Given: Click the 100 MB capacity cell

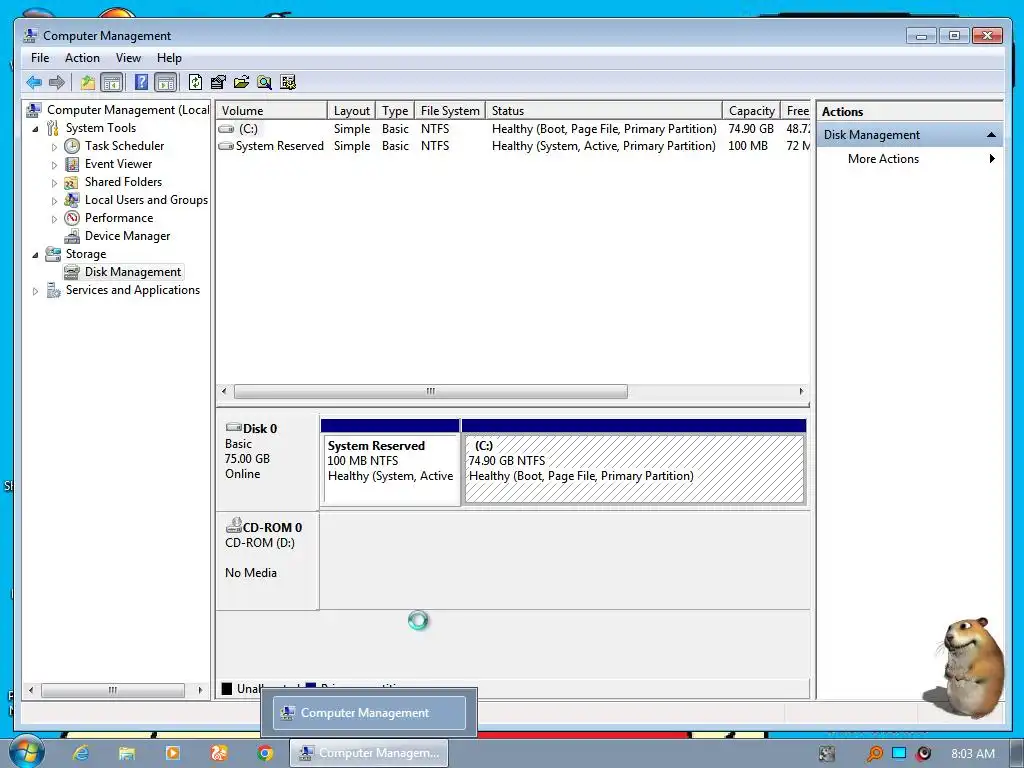Looking at the screenshot, I should pyautogui.click(x=748, y=146).
